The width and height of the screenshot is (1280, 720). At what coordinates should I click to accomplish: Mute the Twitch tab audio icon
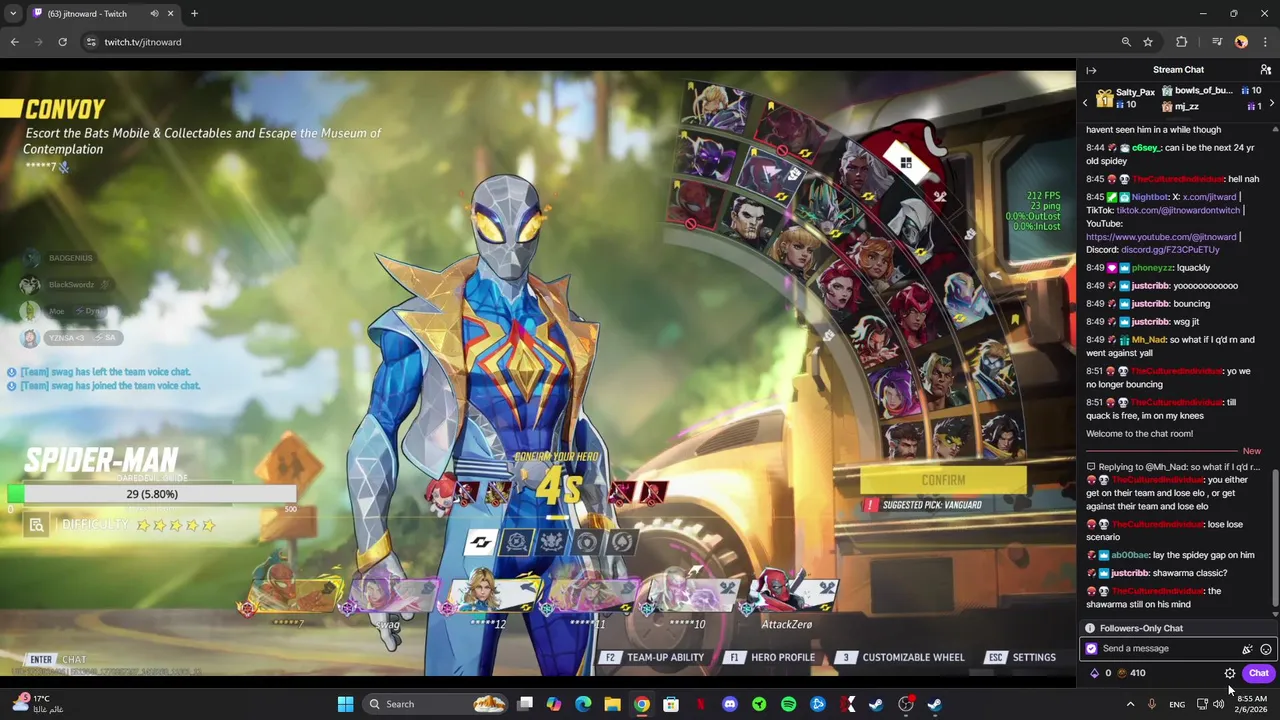pyautogui.click(x=155, y=14)
